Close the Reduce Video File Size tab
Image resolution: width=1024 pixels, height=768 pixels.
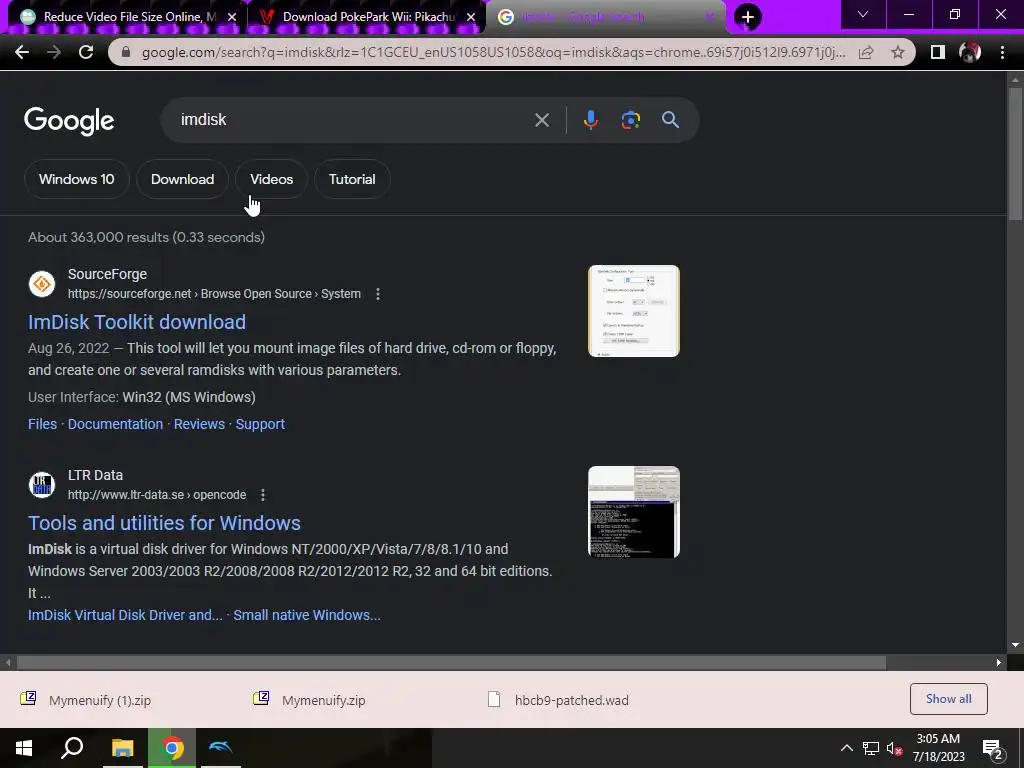(232, 17)
